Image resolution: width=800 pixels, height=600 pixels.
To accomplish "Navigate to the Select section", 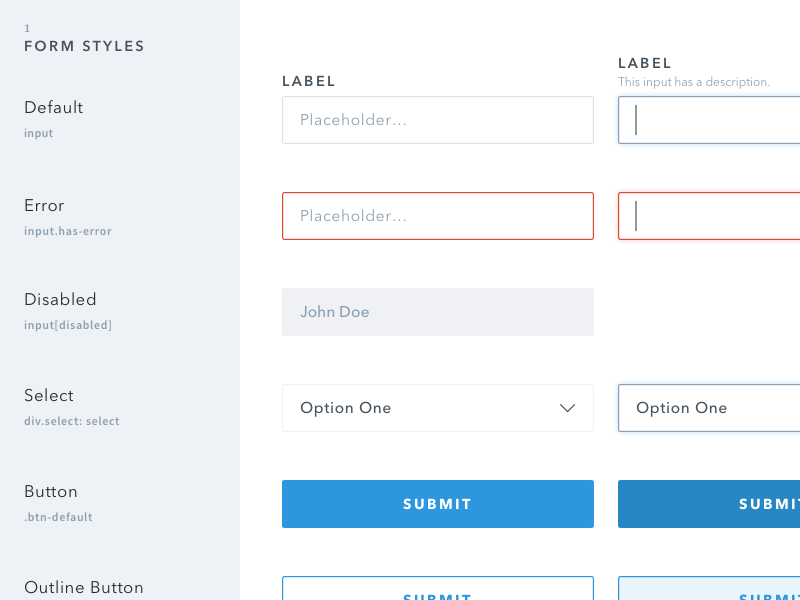I will (48, 395).
